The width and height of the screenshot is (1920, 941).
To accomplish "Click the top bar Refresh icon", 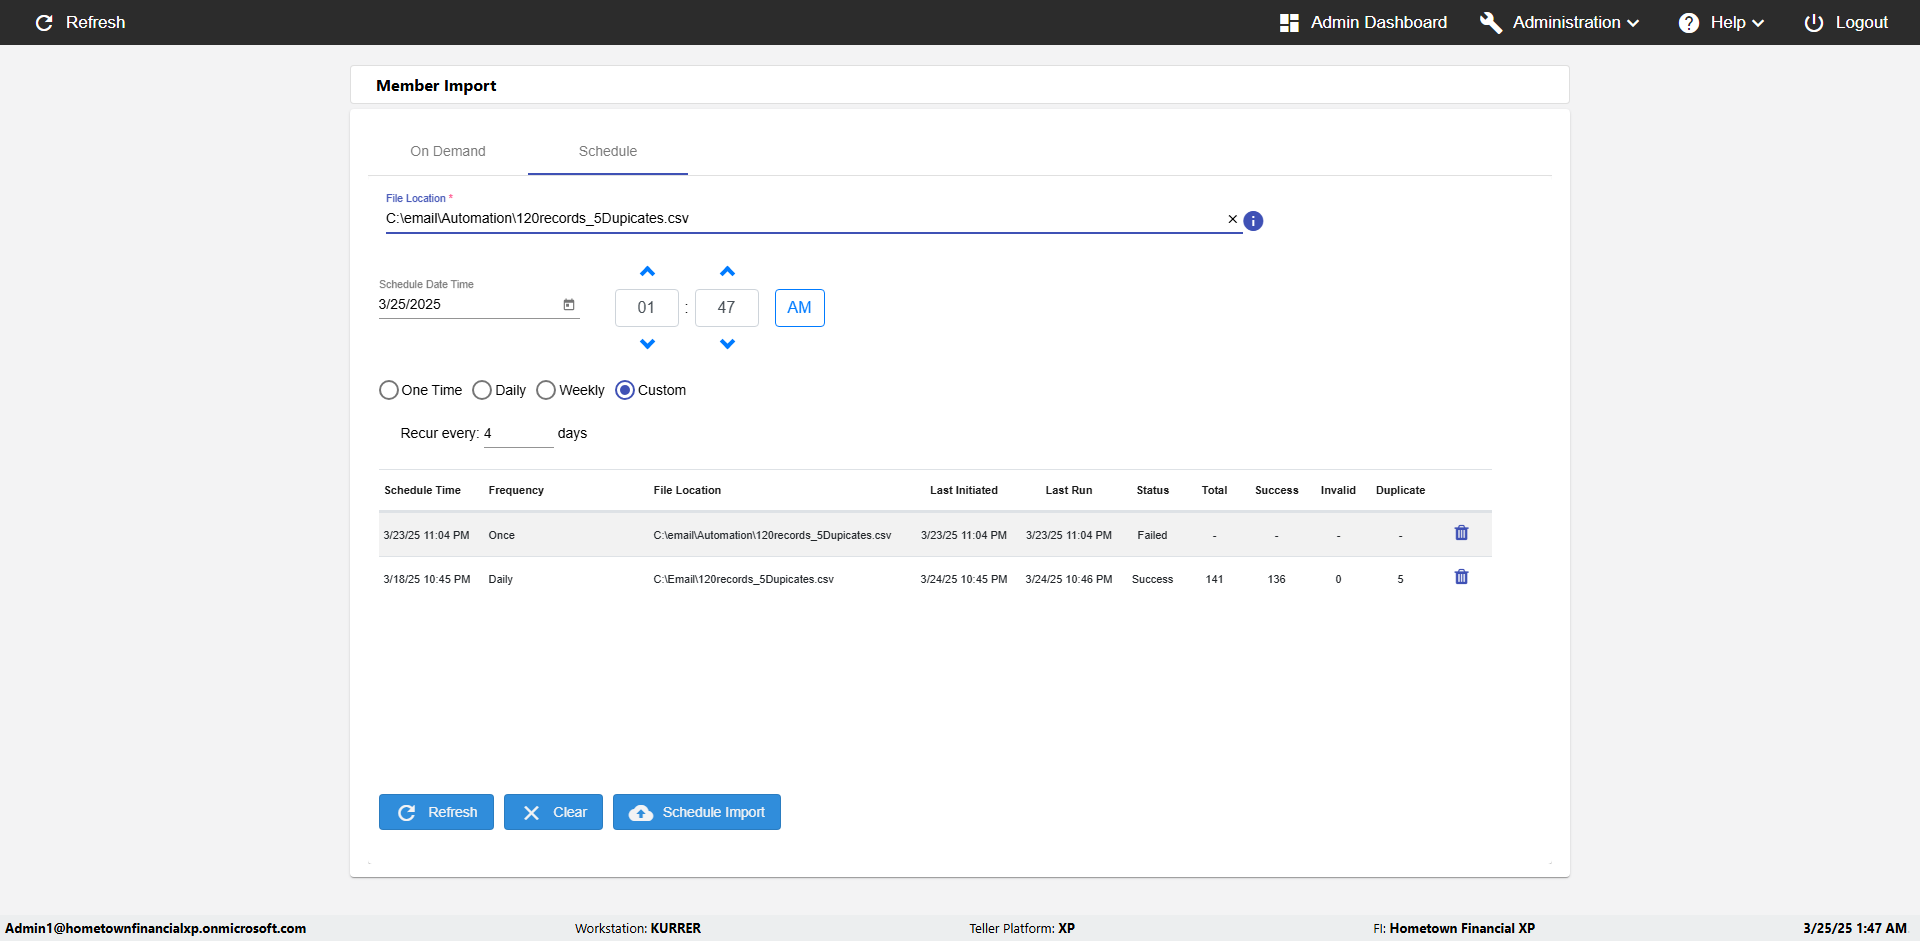I will click(x=44, y=22).
